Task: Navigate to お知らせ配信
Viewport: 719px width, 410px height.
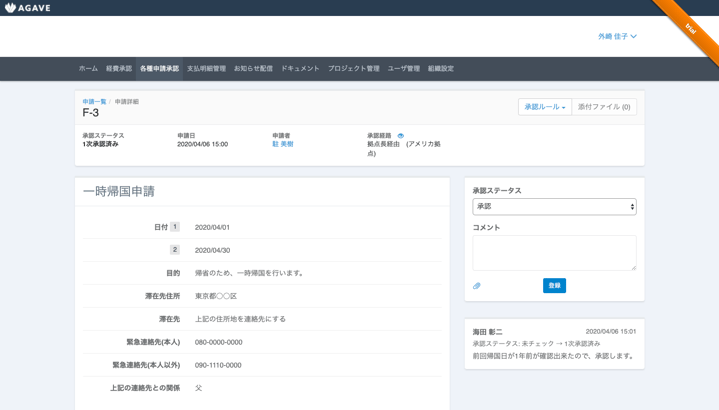Action: click(253, 69)
